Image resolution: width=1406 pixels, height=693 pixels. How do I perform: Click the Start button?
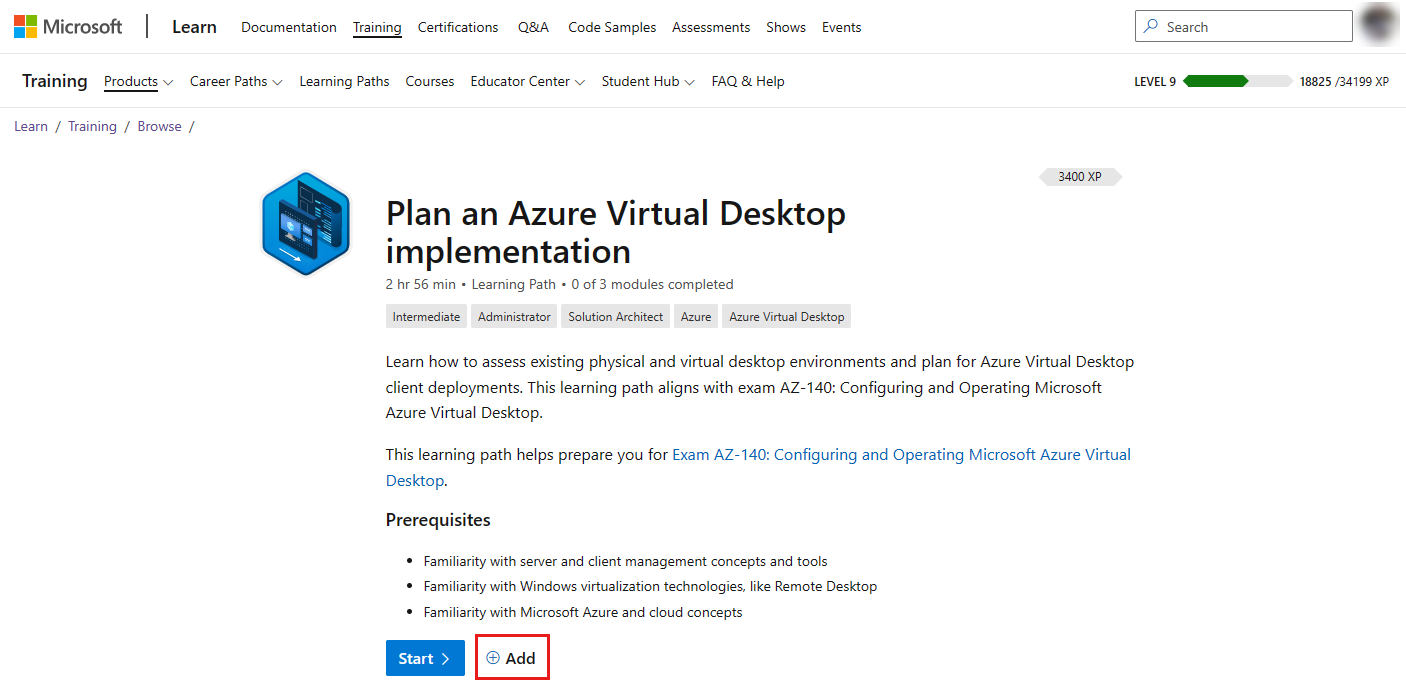[425, 658]
